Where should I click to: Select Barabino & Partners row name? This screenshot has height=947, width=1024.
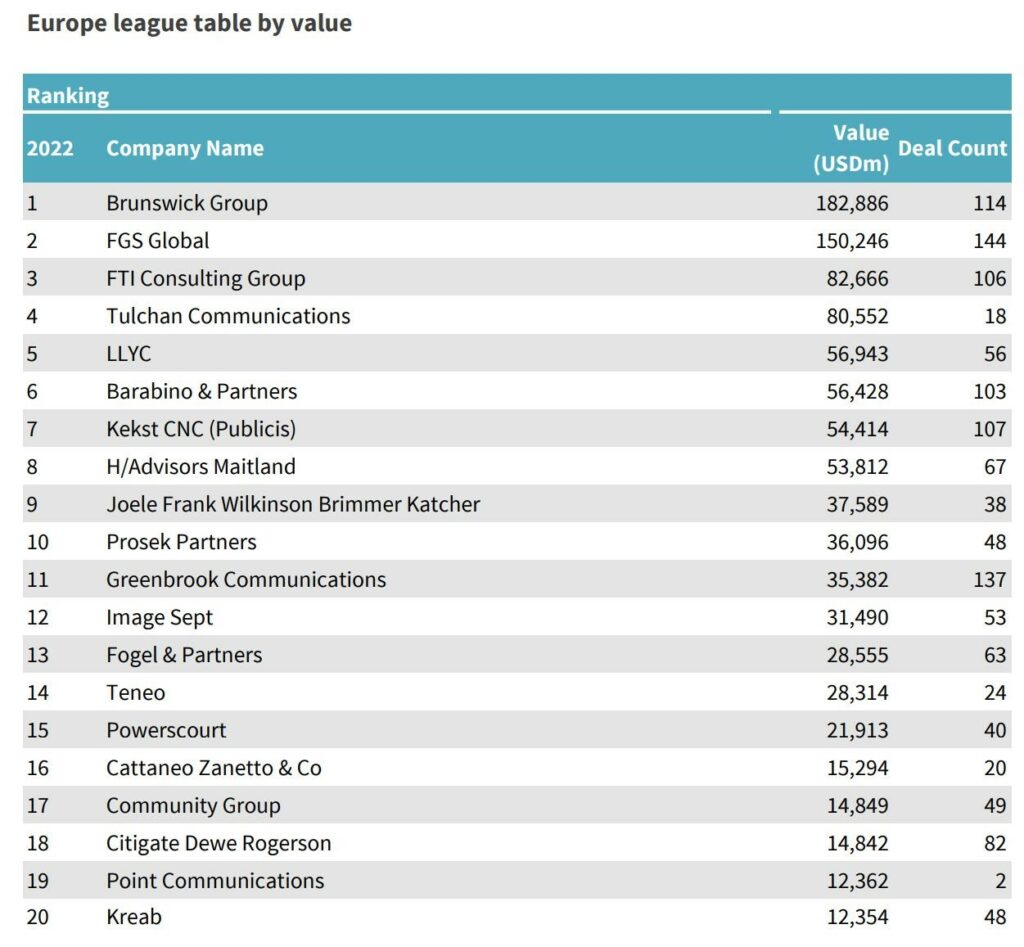click(202, 392)
